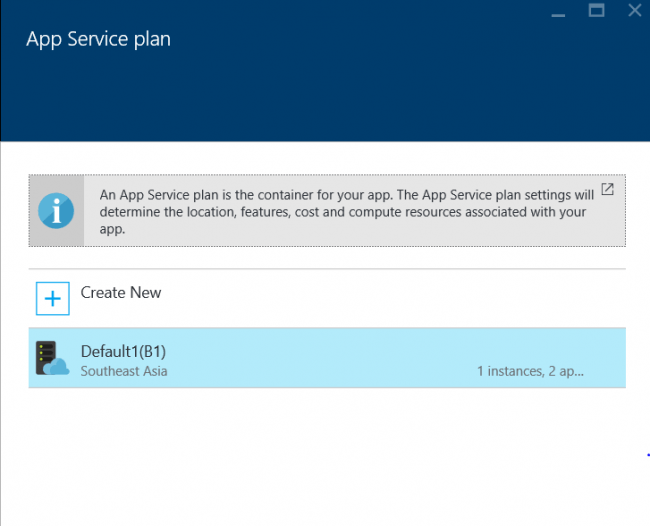Select the highlighted Default1(B1) row middle area
650x526 pixels.
pos(327,358)
